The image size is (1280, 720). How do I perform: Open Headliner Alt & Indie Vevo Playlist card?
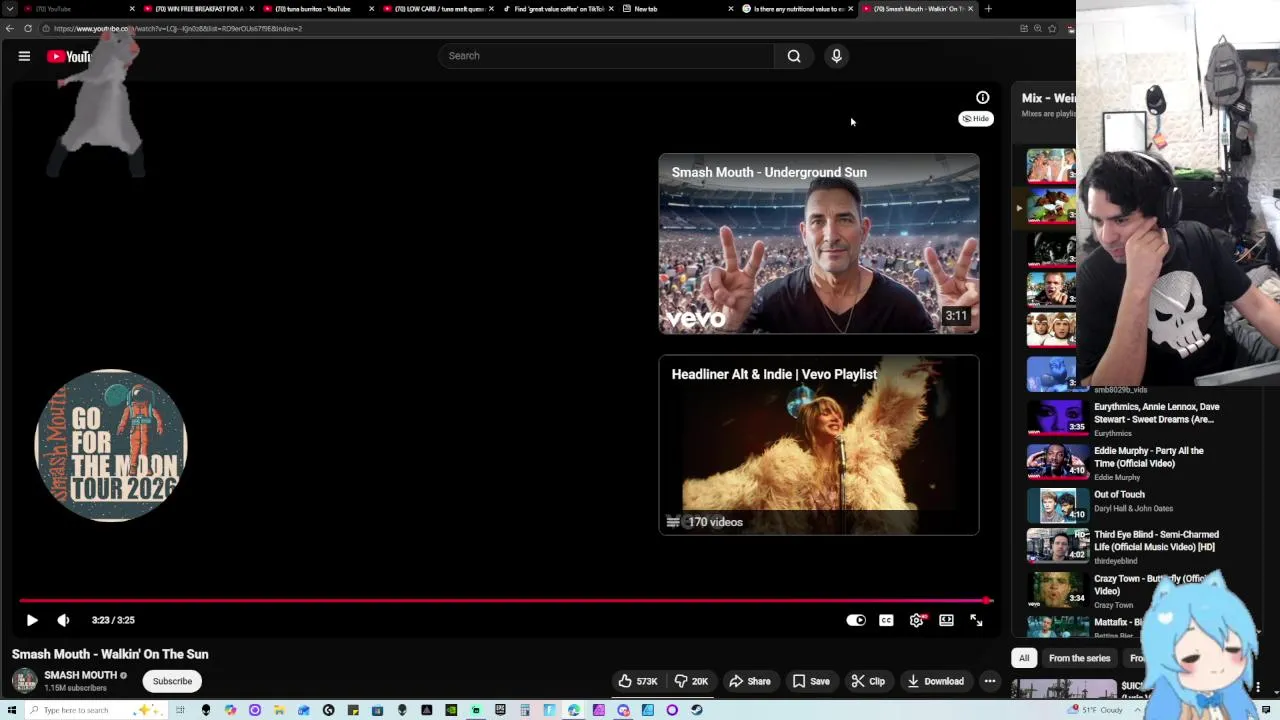pos(819,445)
